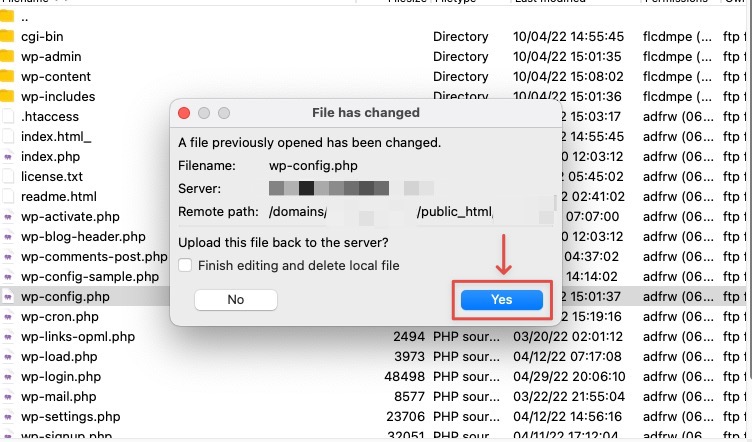752x442 pixels.
Task: Select the index.html_ filename
Action: point(56,137)
